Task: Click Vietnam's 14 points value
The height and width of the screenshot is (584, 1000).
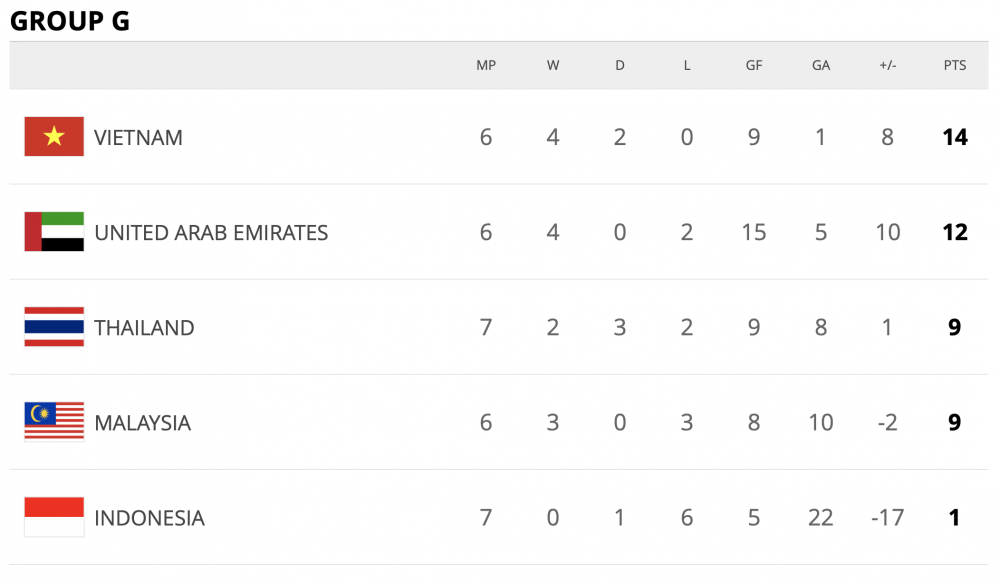Action: coord(955,137)
